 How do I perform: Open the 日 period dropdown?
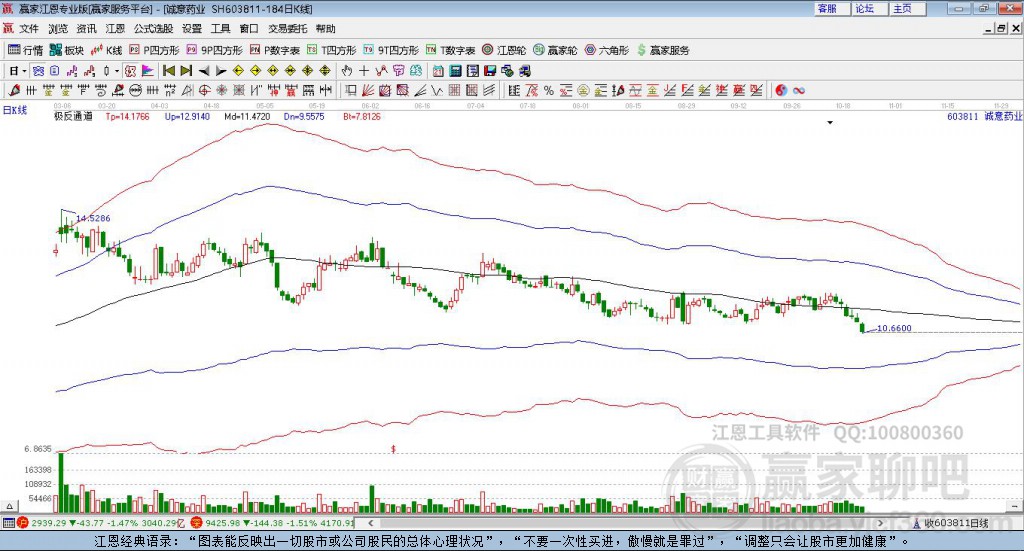[x=17, y=71]
